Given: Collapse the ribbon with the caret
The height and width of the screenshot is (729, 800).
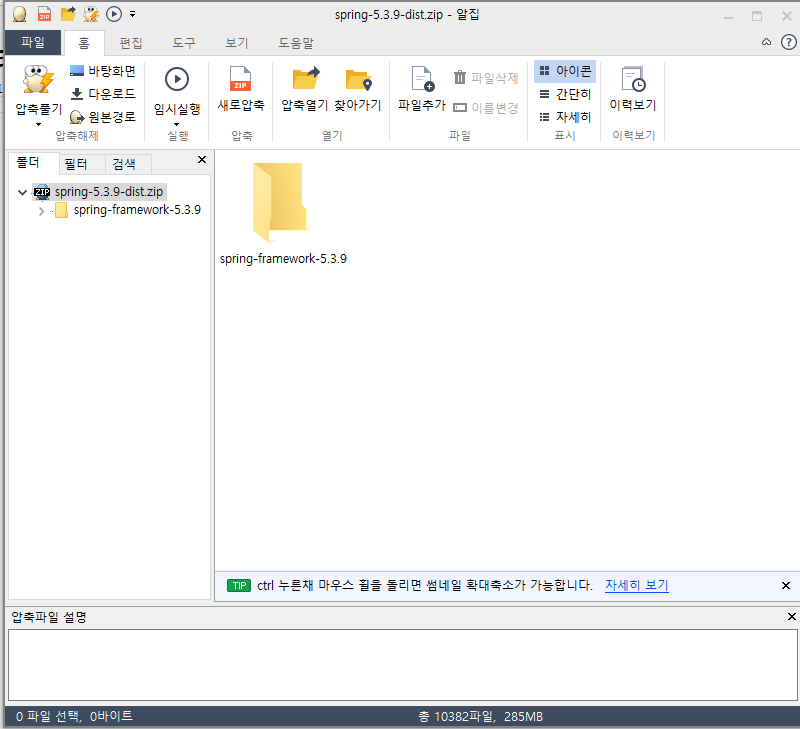Looking at the screenshot, I should point(766,42).
